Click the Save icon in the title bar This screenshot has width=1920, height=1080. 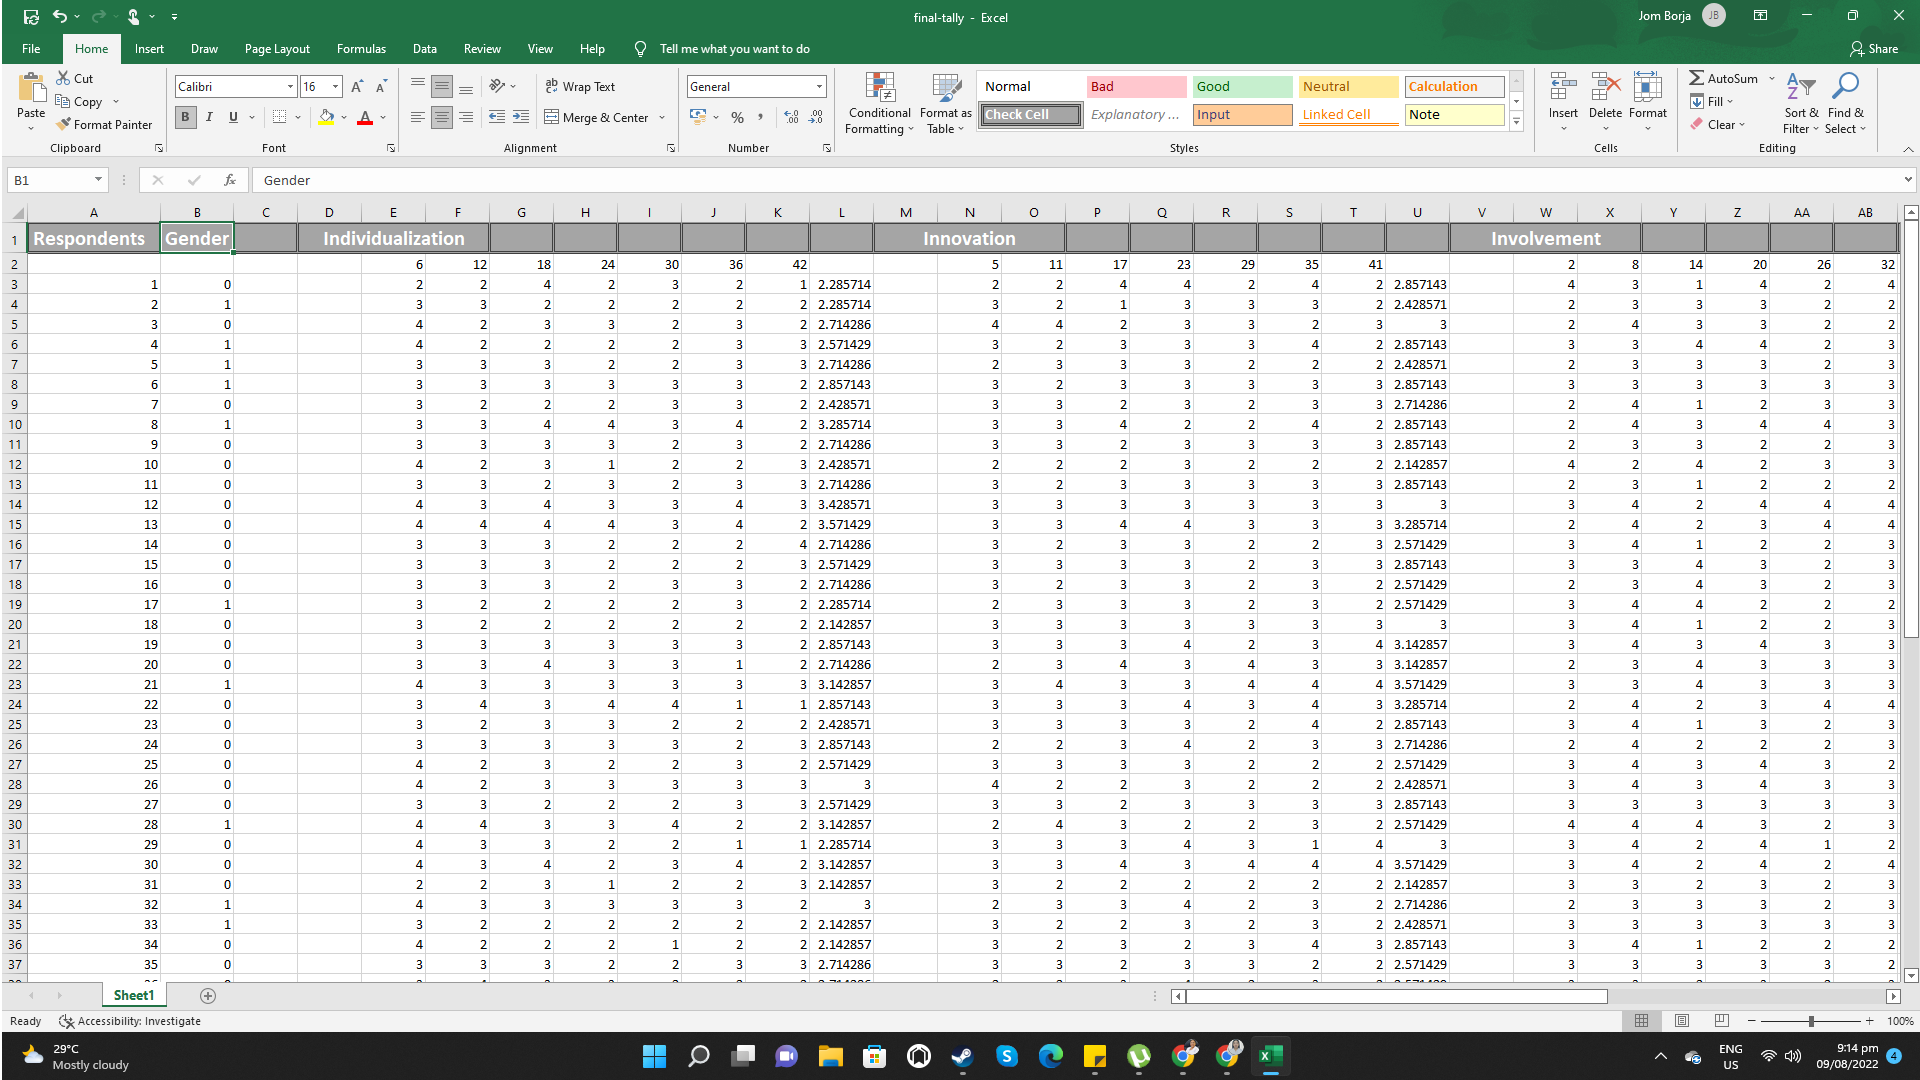[x=31, y=17]
